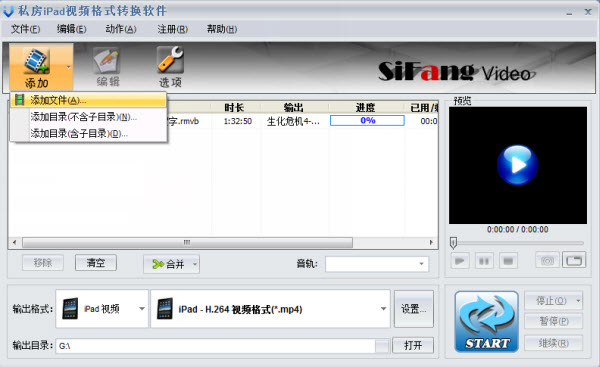Screen dimensions: 600x367
Task: Click the 打开 button
Action: (413, 346)
